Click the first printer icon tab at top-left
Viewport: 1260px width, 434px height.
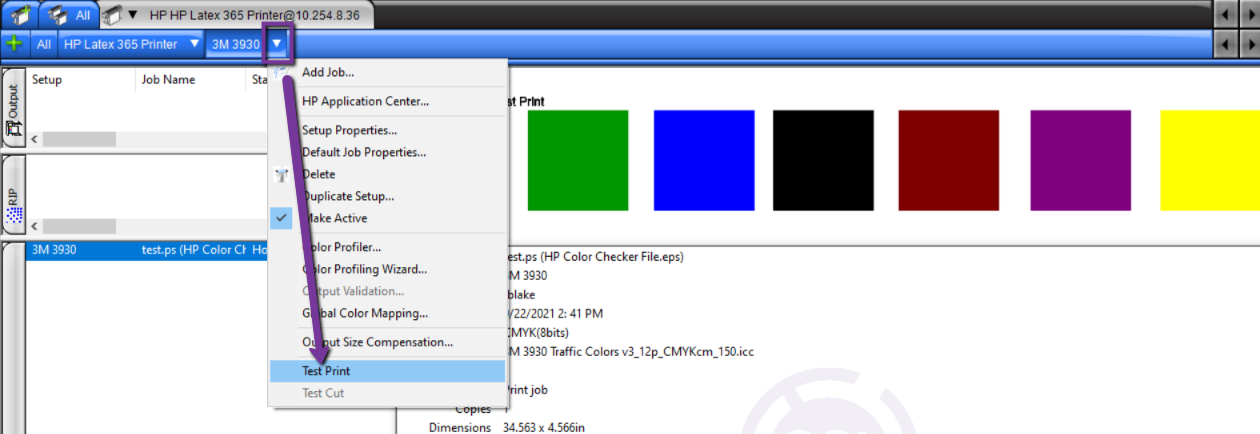18,15
